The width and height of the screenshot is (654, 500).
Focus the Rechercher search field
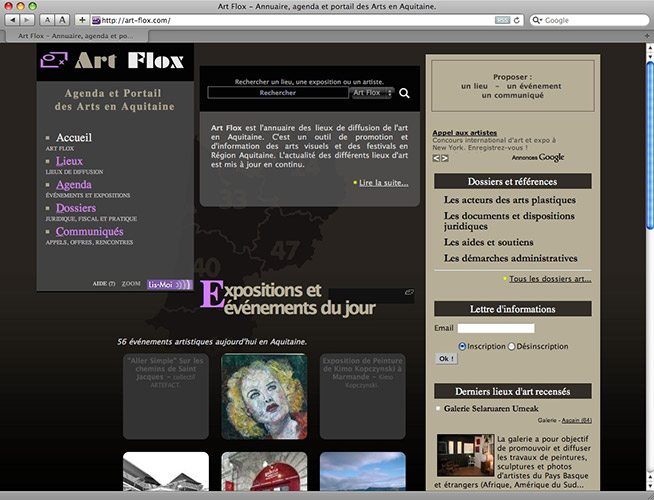(x=278, y=93)
